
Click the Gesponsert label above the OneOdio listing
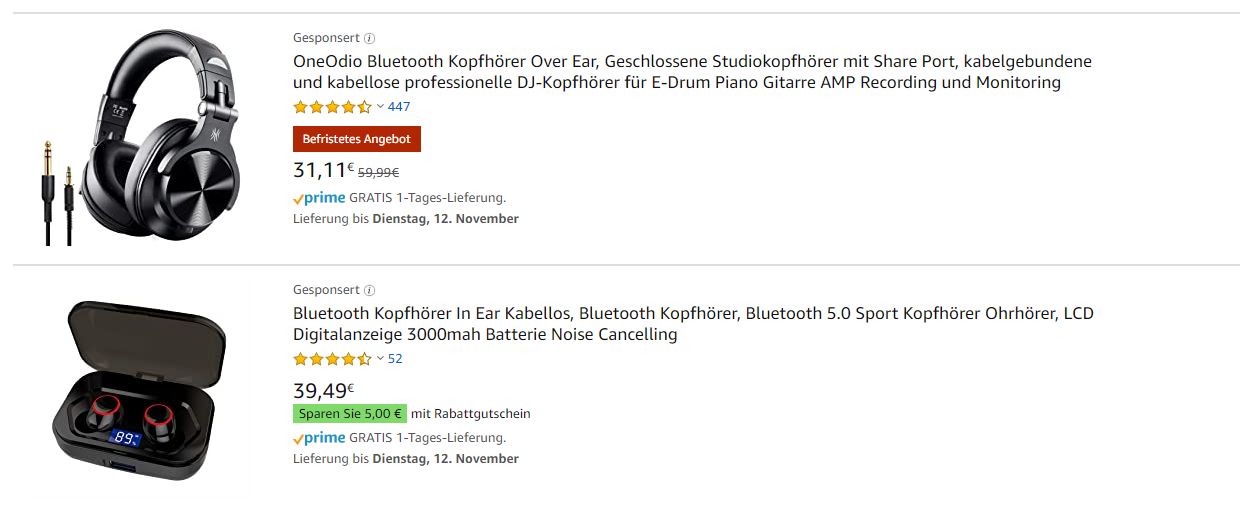(326, 38)
